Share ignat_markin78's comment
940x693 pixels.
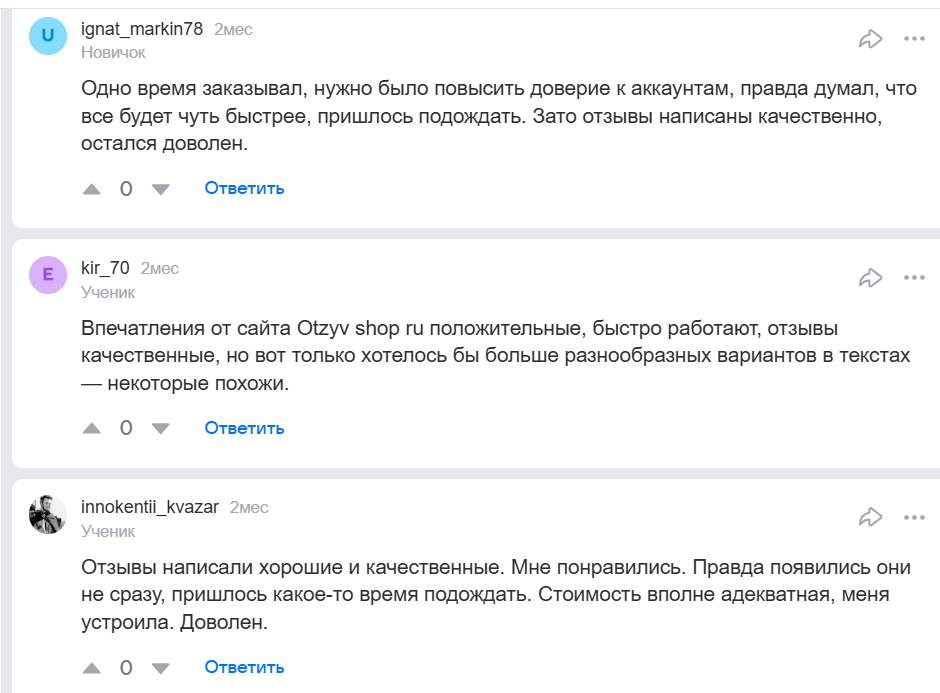pyautogui.click(x=871, y=39)
